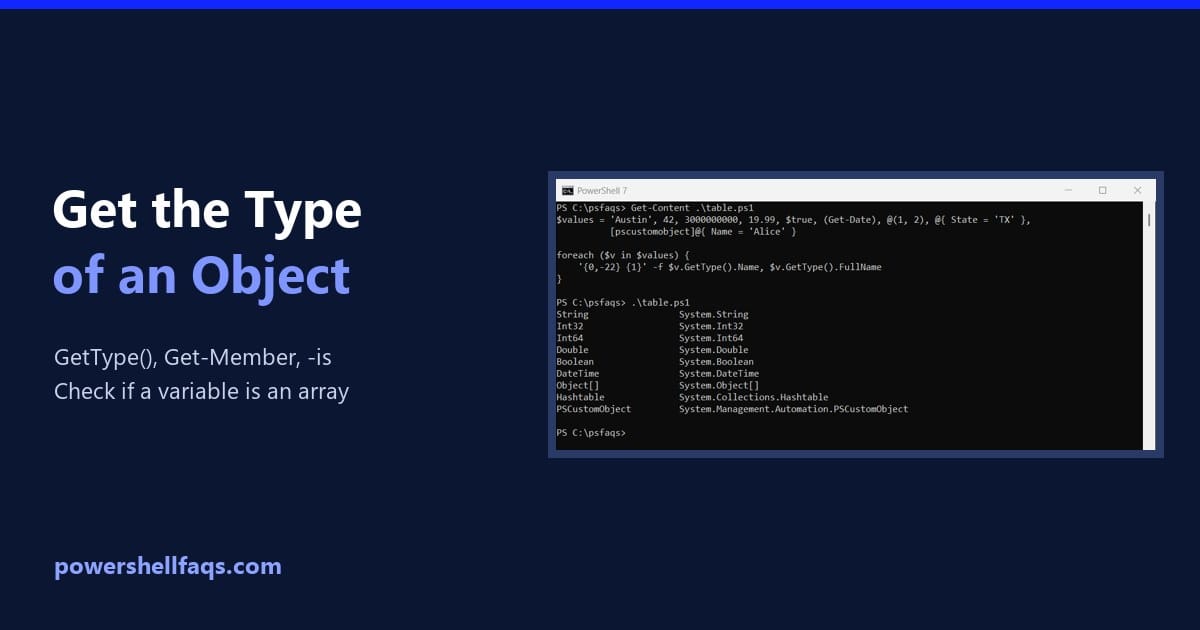The height and width of the screenshot is (630, 1200).
Task: Click the 'System.DateTime' full name output
Action: coord(719,374)
